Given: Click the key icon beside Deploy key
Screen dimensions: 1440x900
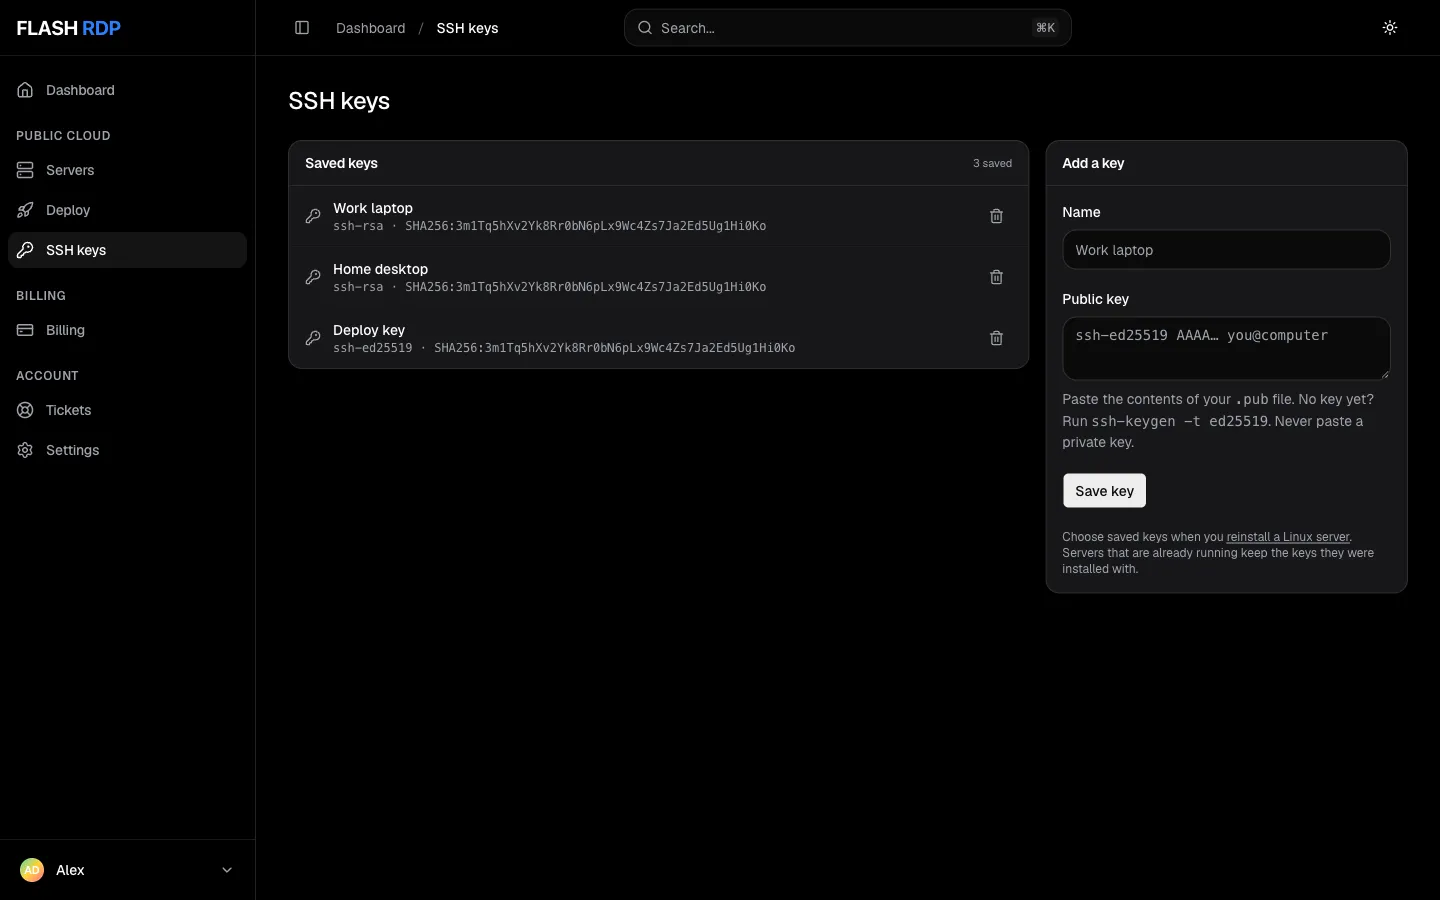Looking at the screenshot, I should click(313, 338).
